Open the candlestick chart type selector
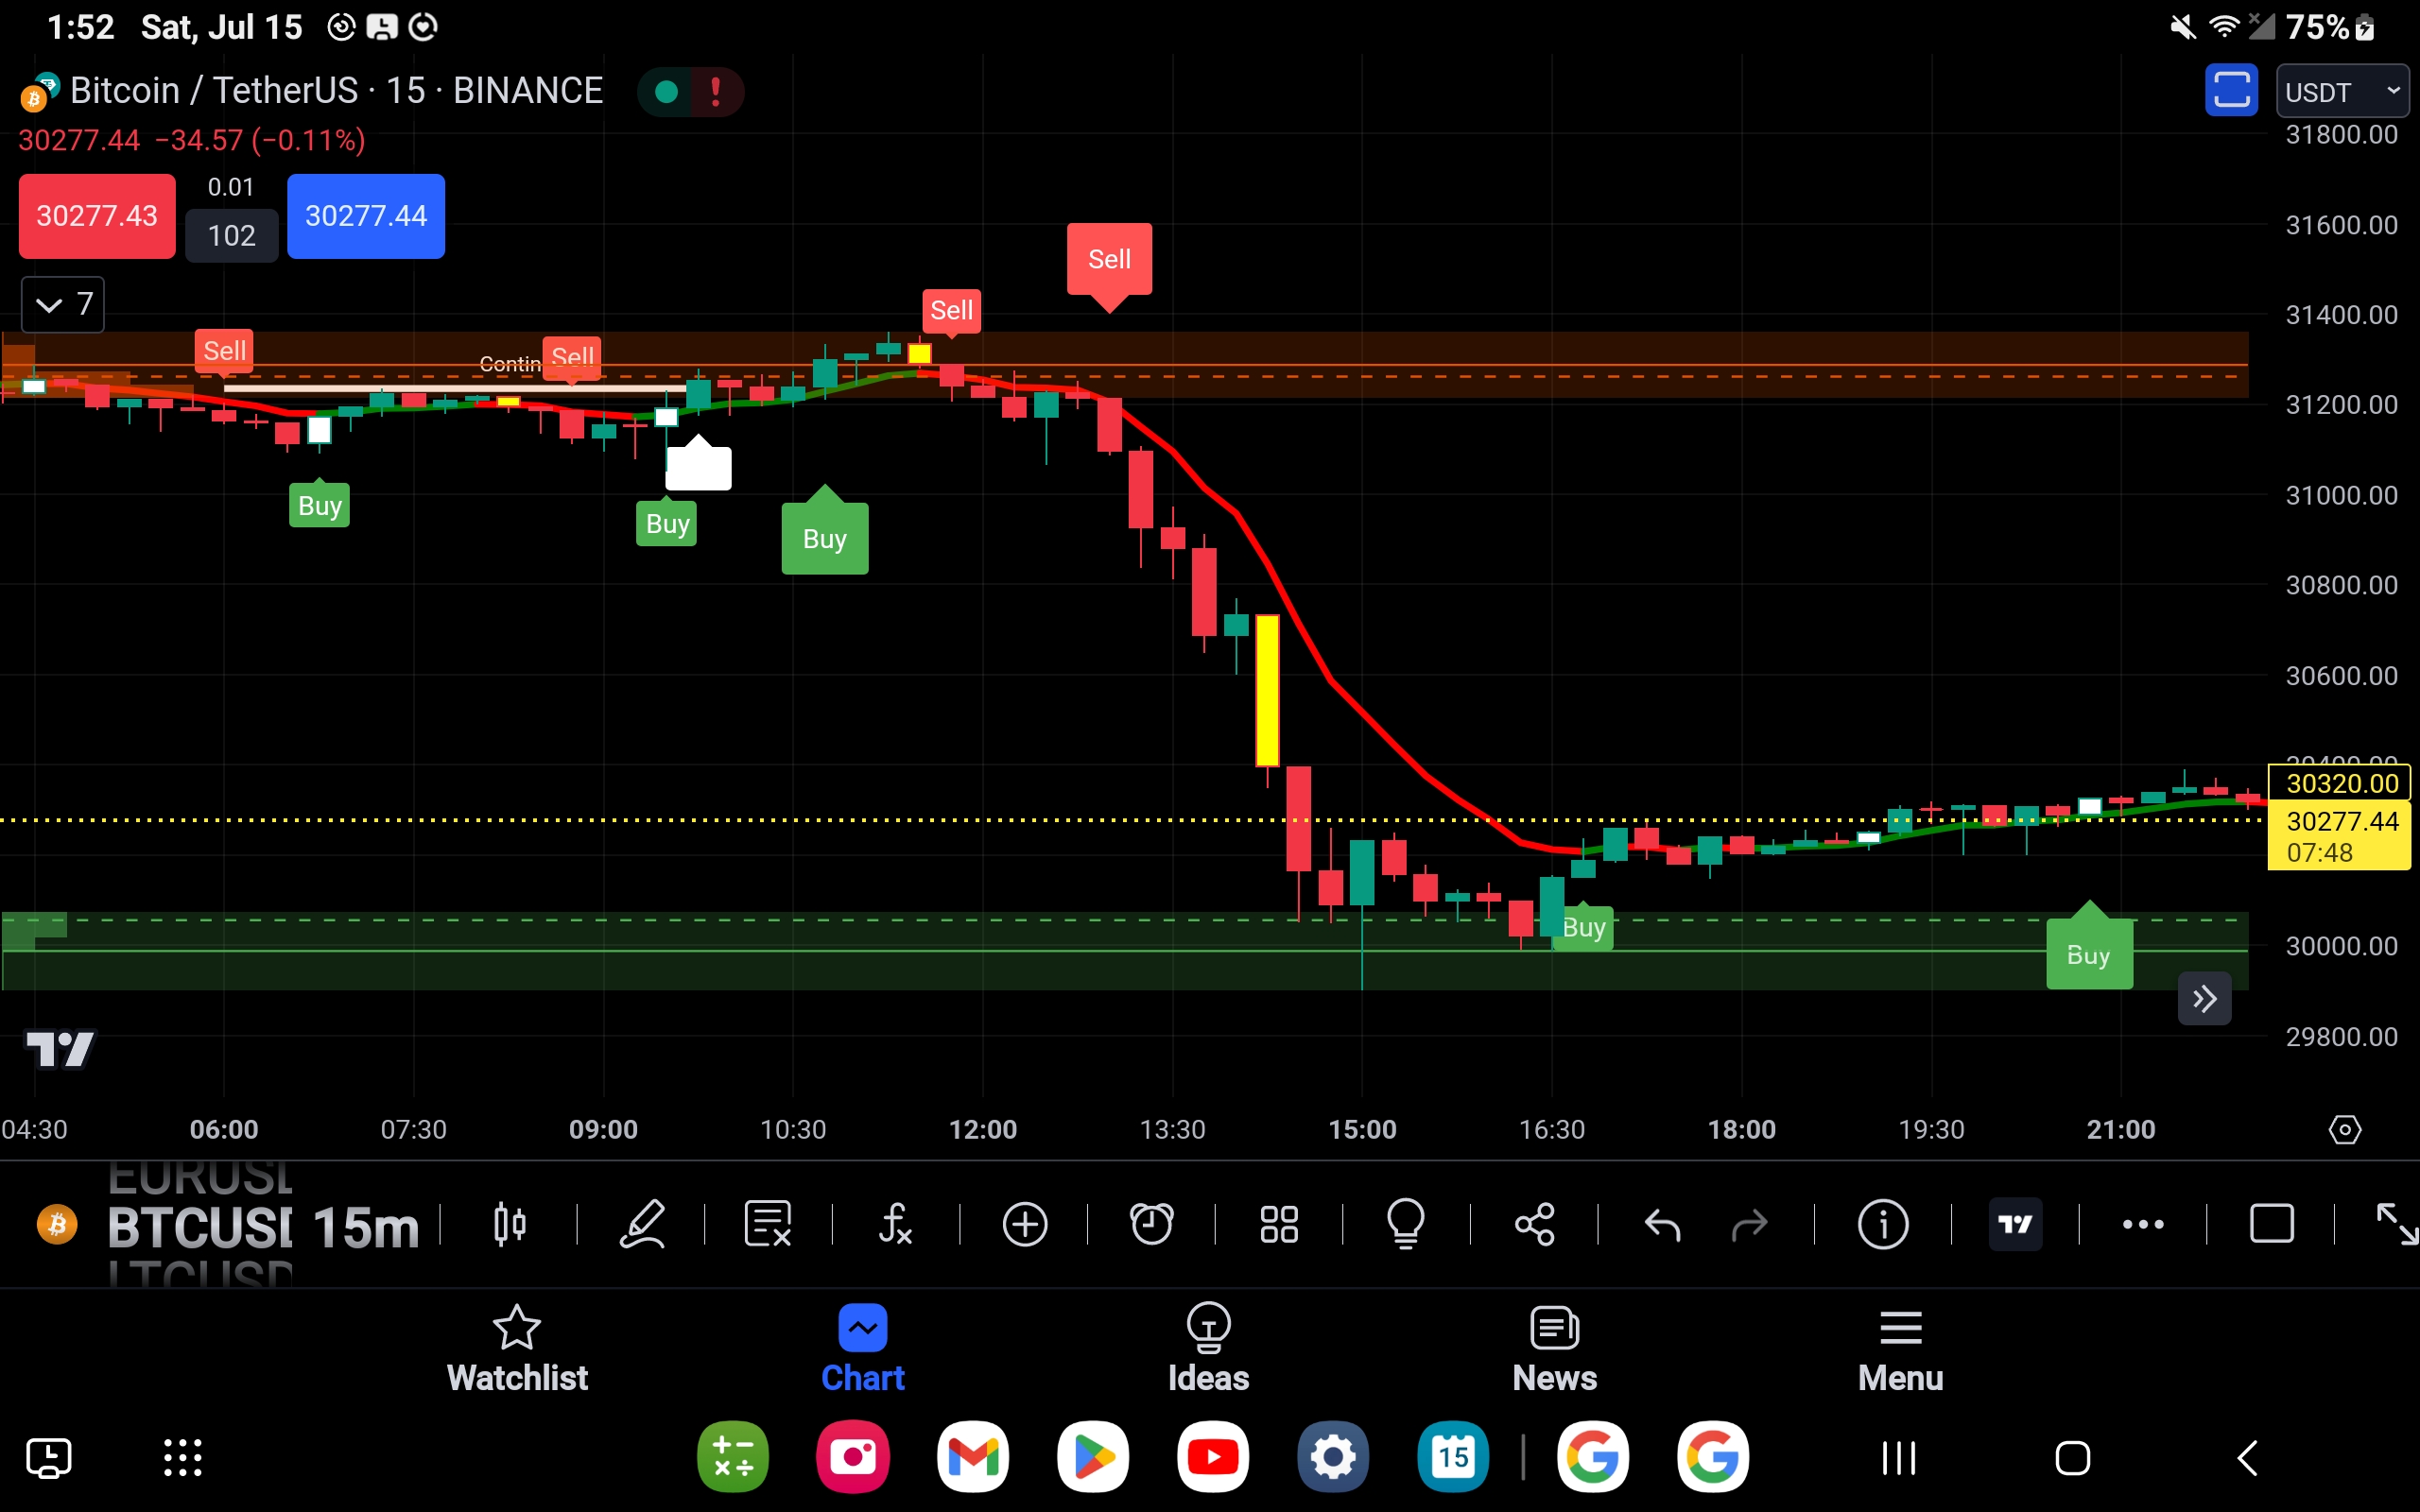2420x1512 pixels. tap(509, 1224)
